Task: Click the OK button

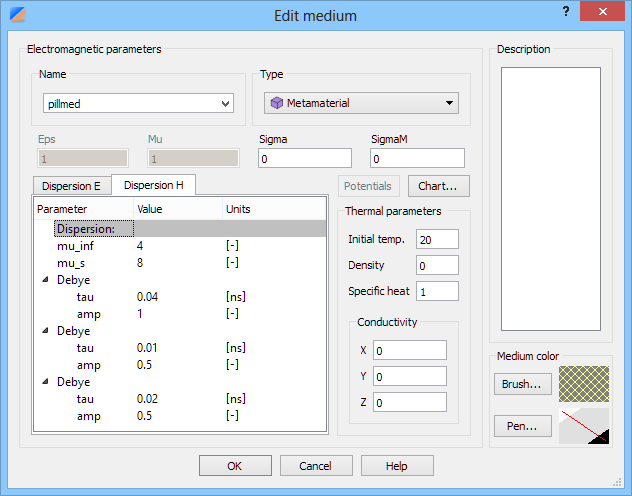Action: [235, 466]
